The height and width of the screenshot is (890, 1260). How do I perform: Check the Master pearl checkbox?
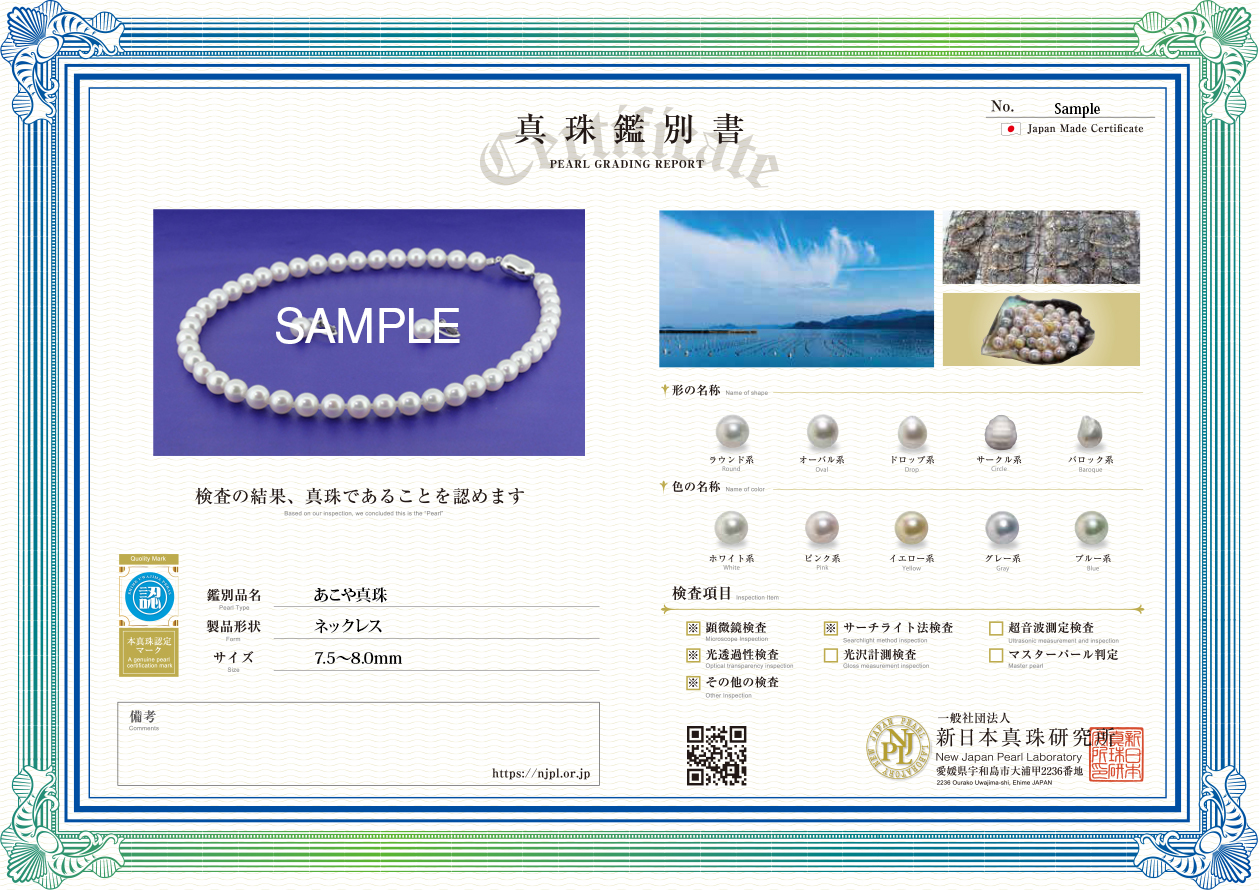995,656
